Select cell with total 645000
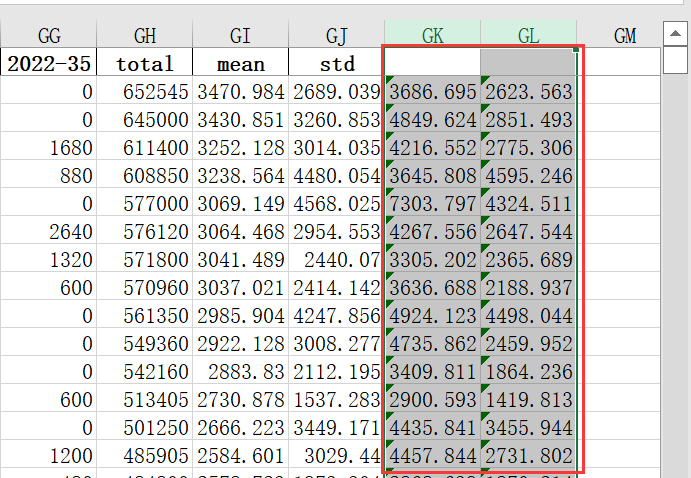Image resolution: width=691 pixels, height=478 pixels. tap(145, 118)
